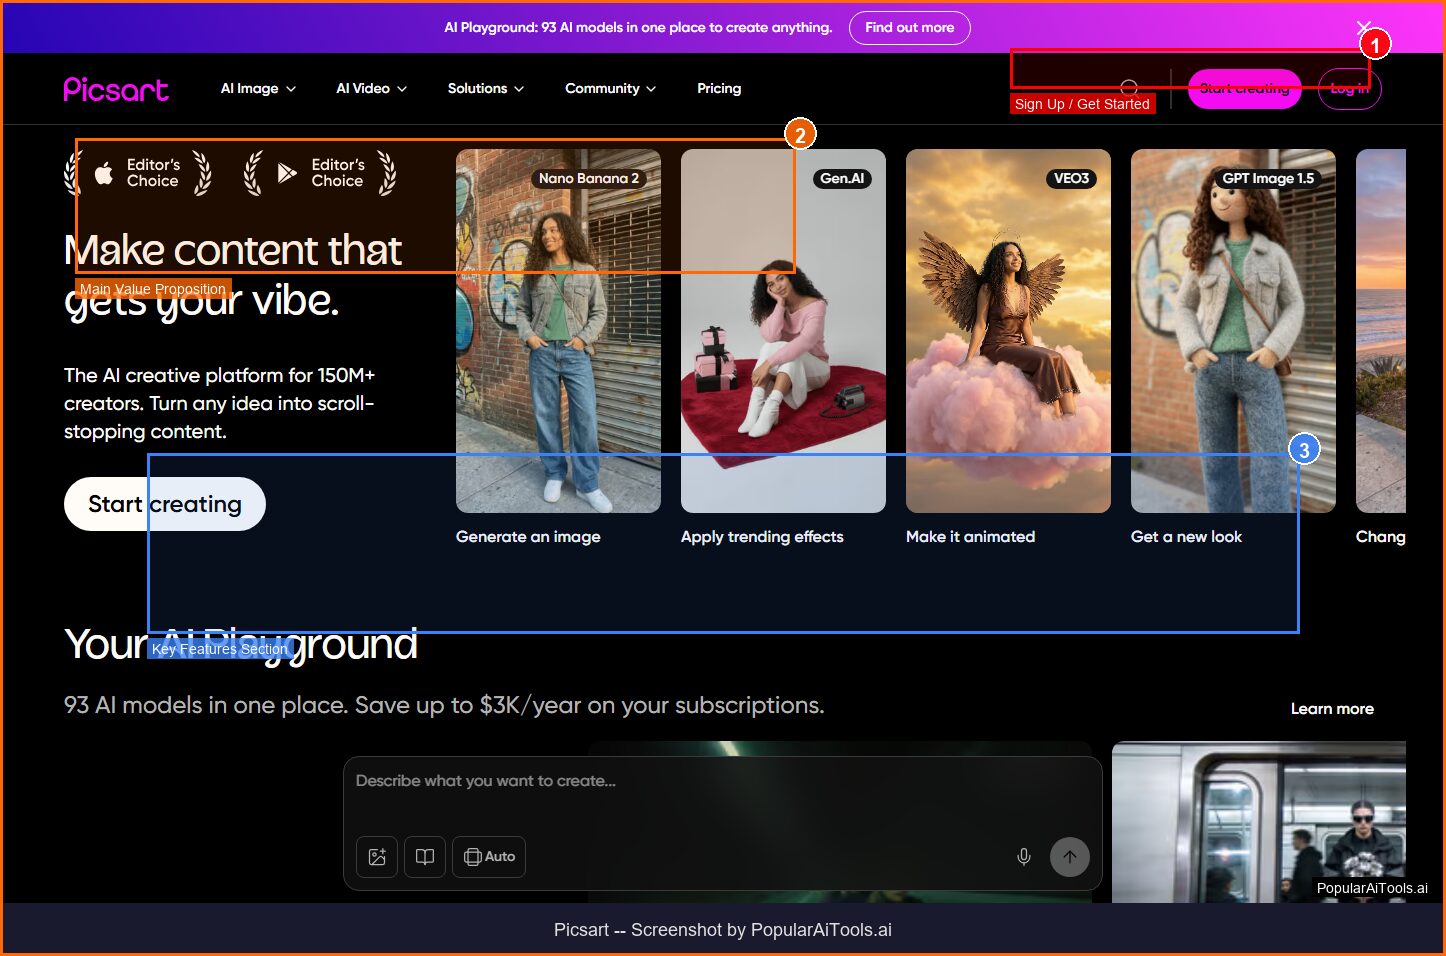
Task: Open the AI Video menu
Action: (x=370, y=88)
